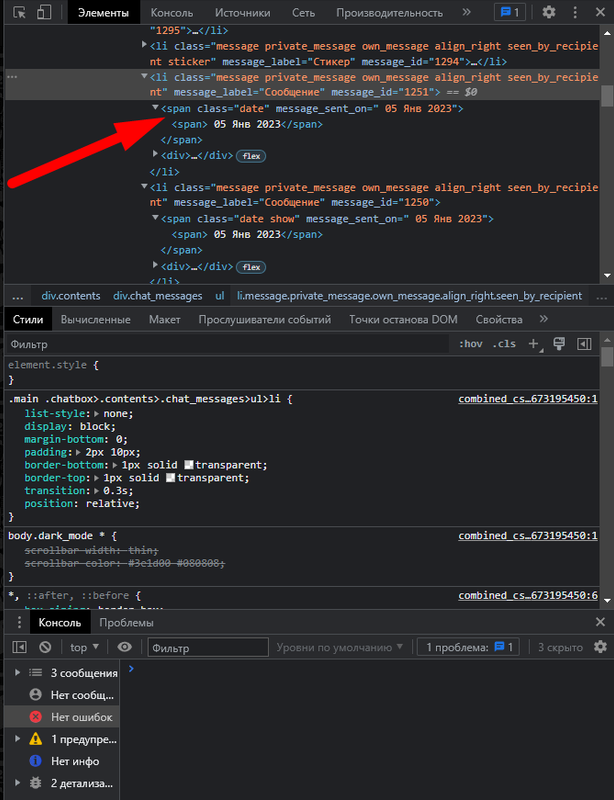Image resolution: width=614 pixels, height=800 pixels.
Task: Open the Макет pane tab
Action: pos(164,319)
